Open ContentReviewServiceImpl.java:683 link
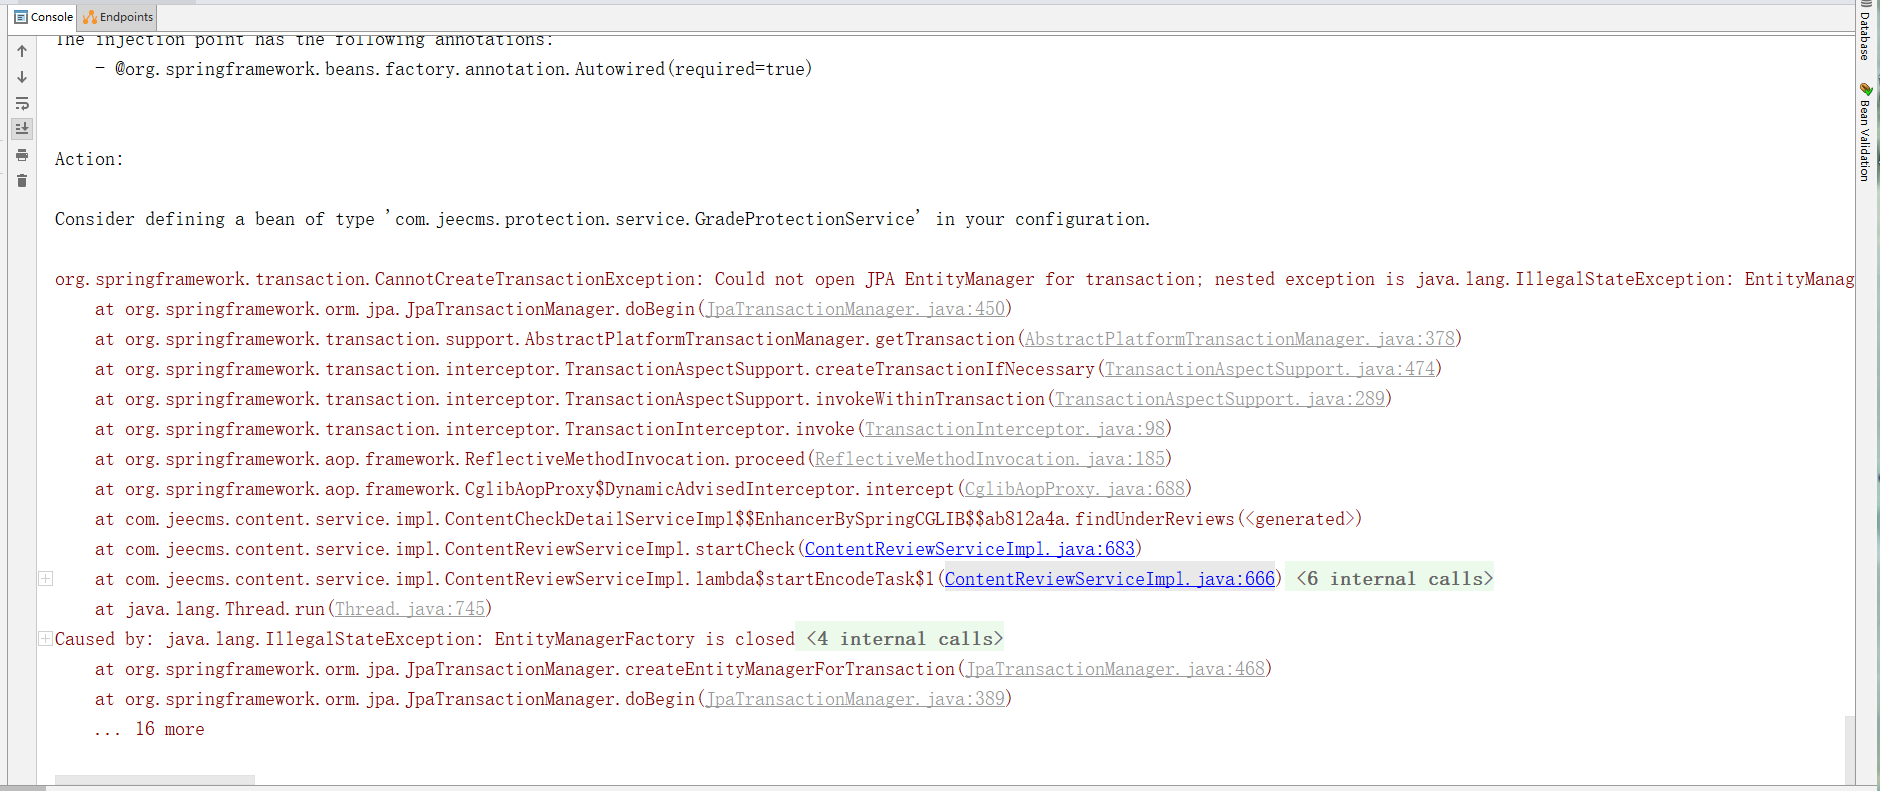The width and height of the screenshot is (1880, 791). pyautogui.click(x=969, y=549)
